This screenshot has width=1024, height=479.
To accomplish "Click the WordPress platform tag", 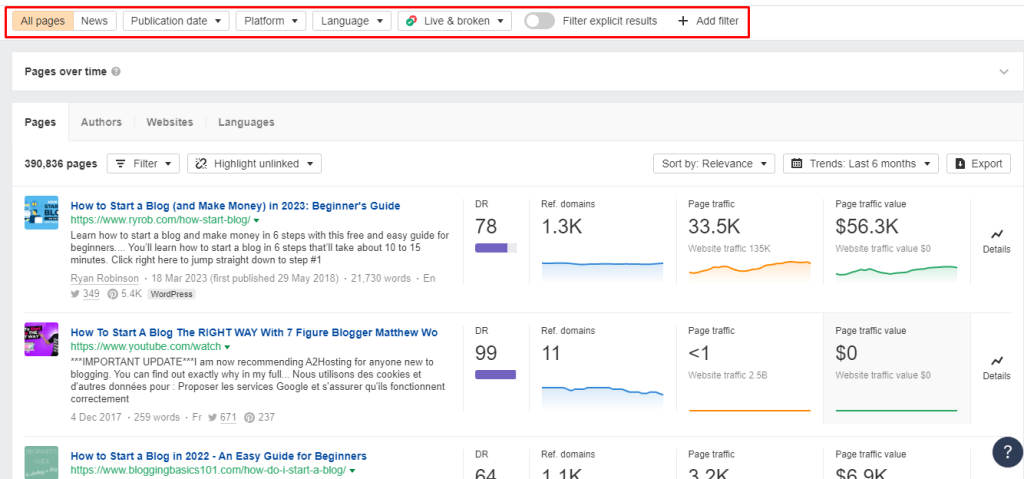I will [171, 294].
